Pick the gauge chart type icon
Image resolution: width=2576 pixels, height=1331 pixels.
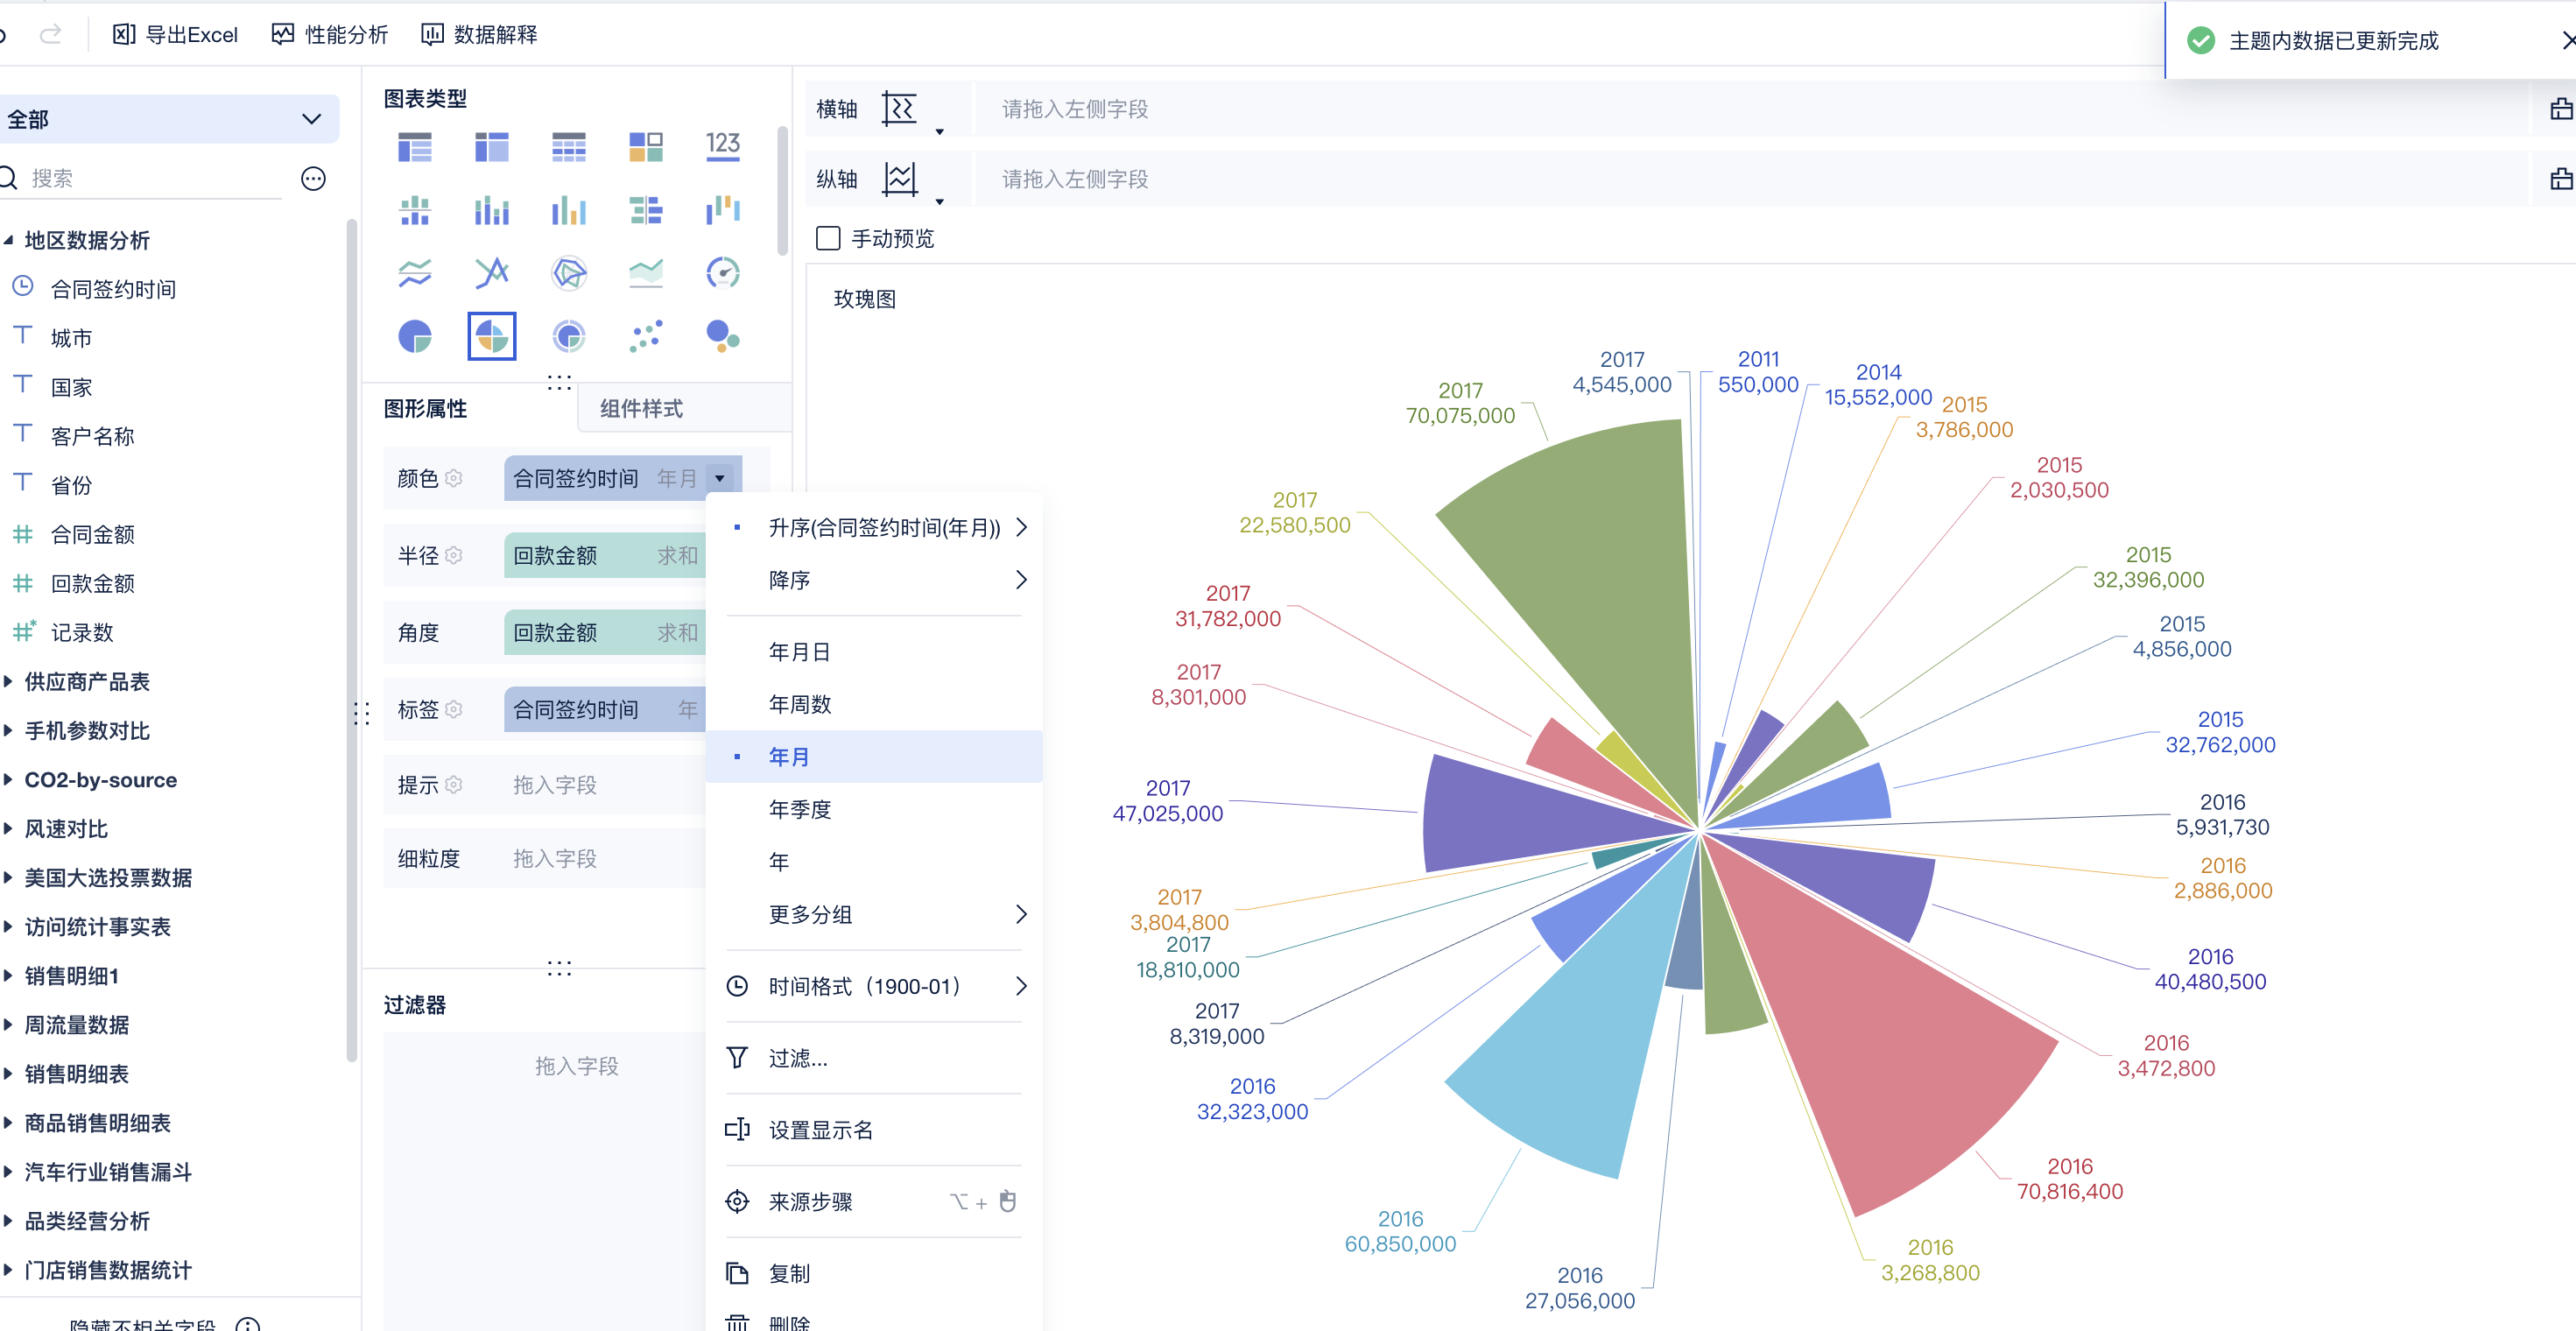coord(722,272)
